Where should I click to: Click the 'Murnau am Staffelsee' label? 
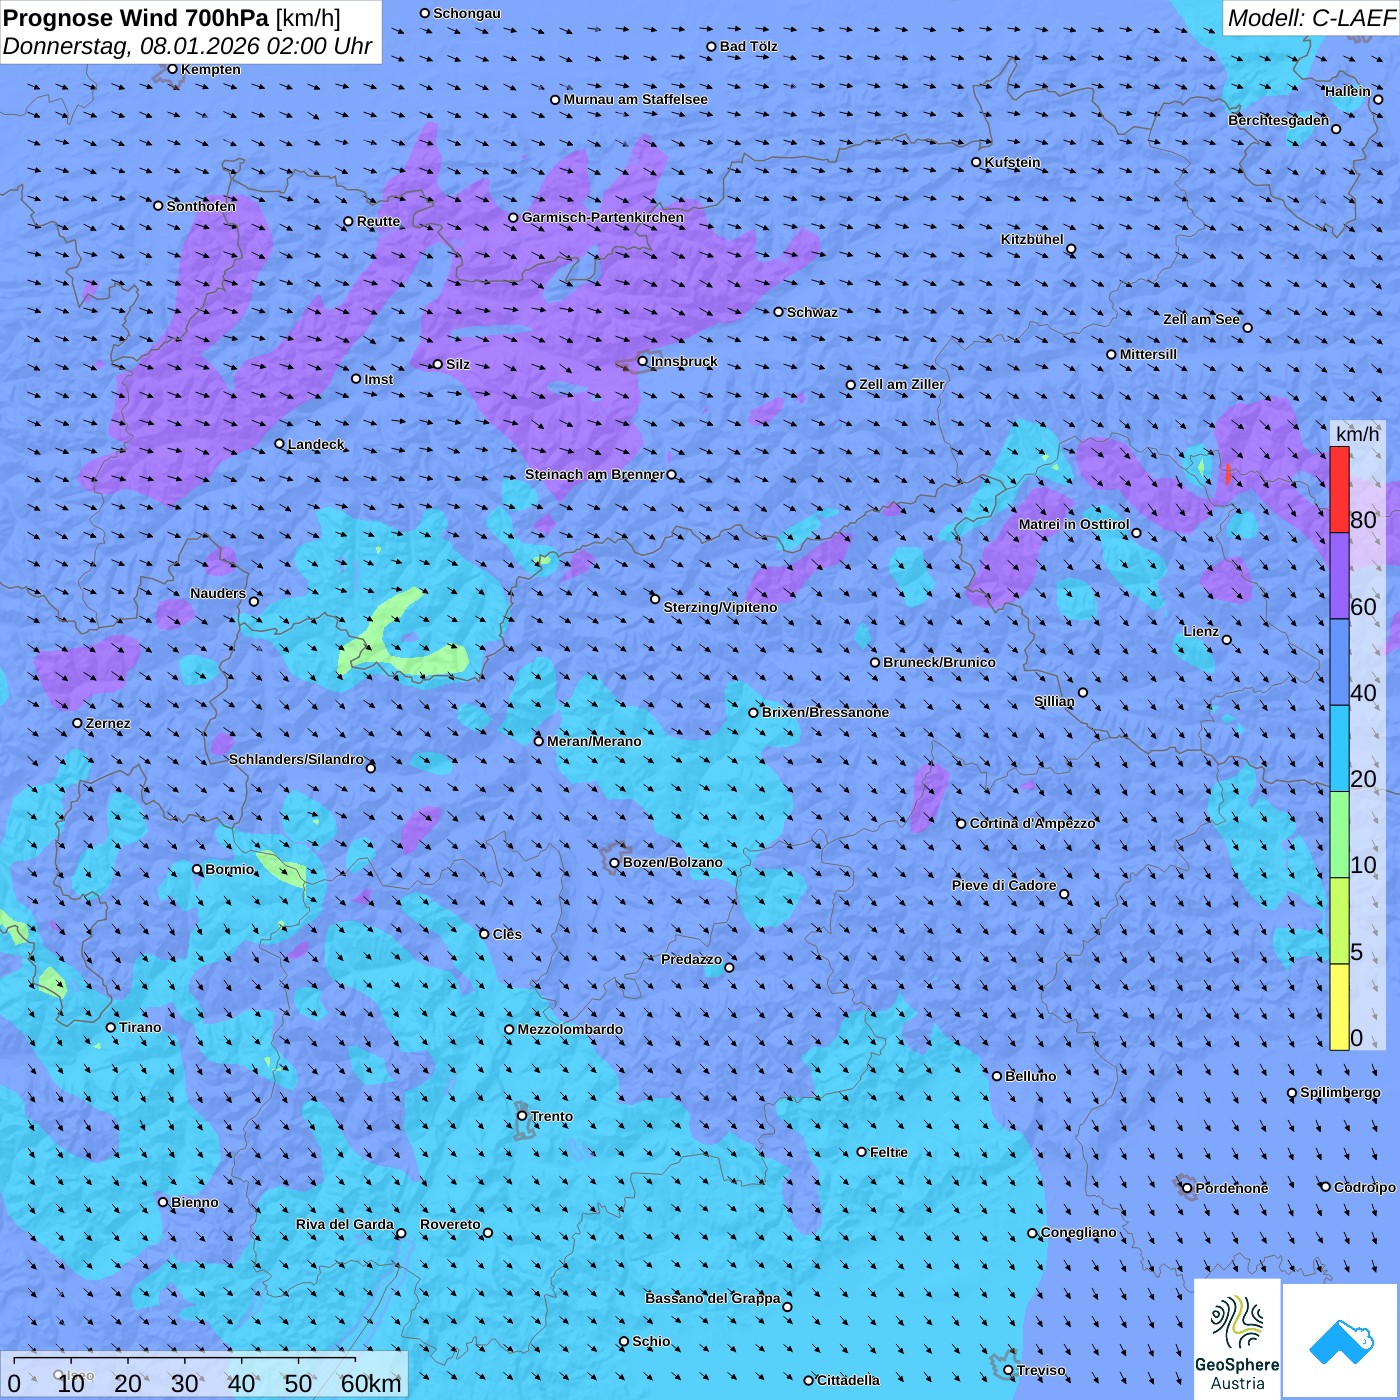[x=635, y=99]
